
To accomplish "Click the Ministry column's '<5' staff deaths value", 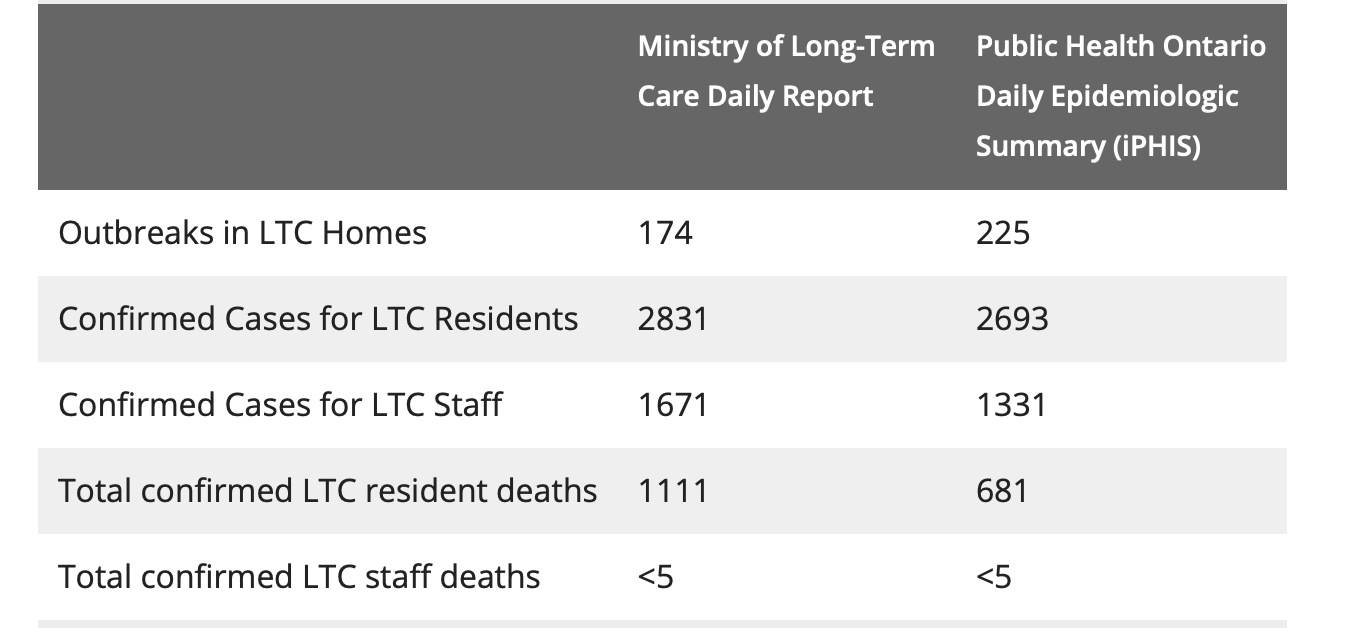I will pyautogui.click(x=655, y=577).
